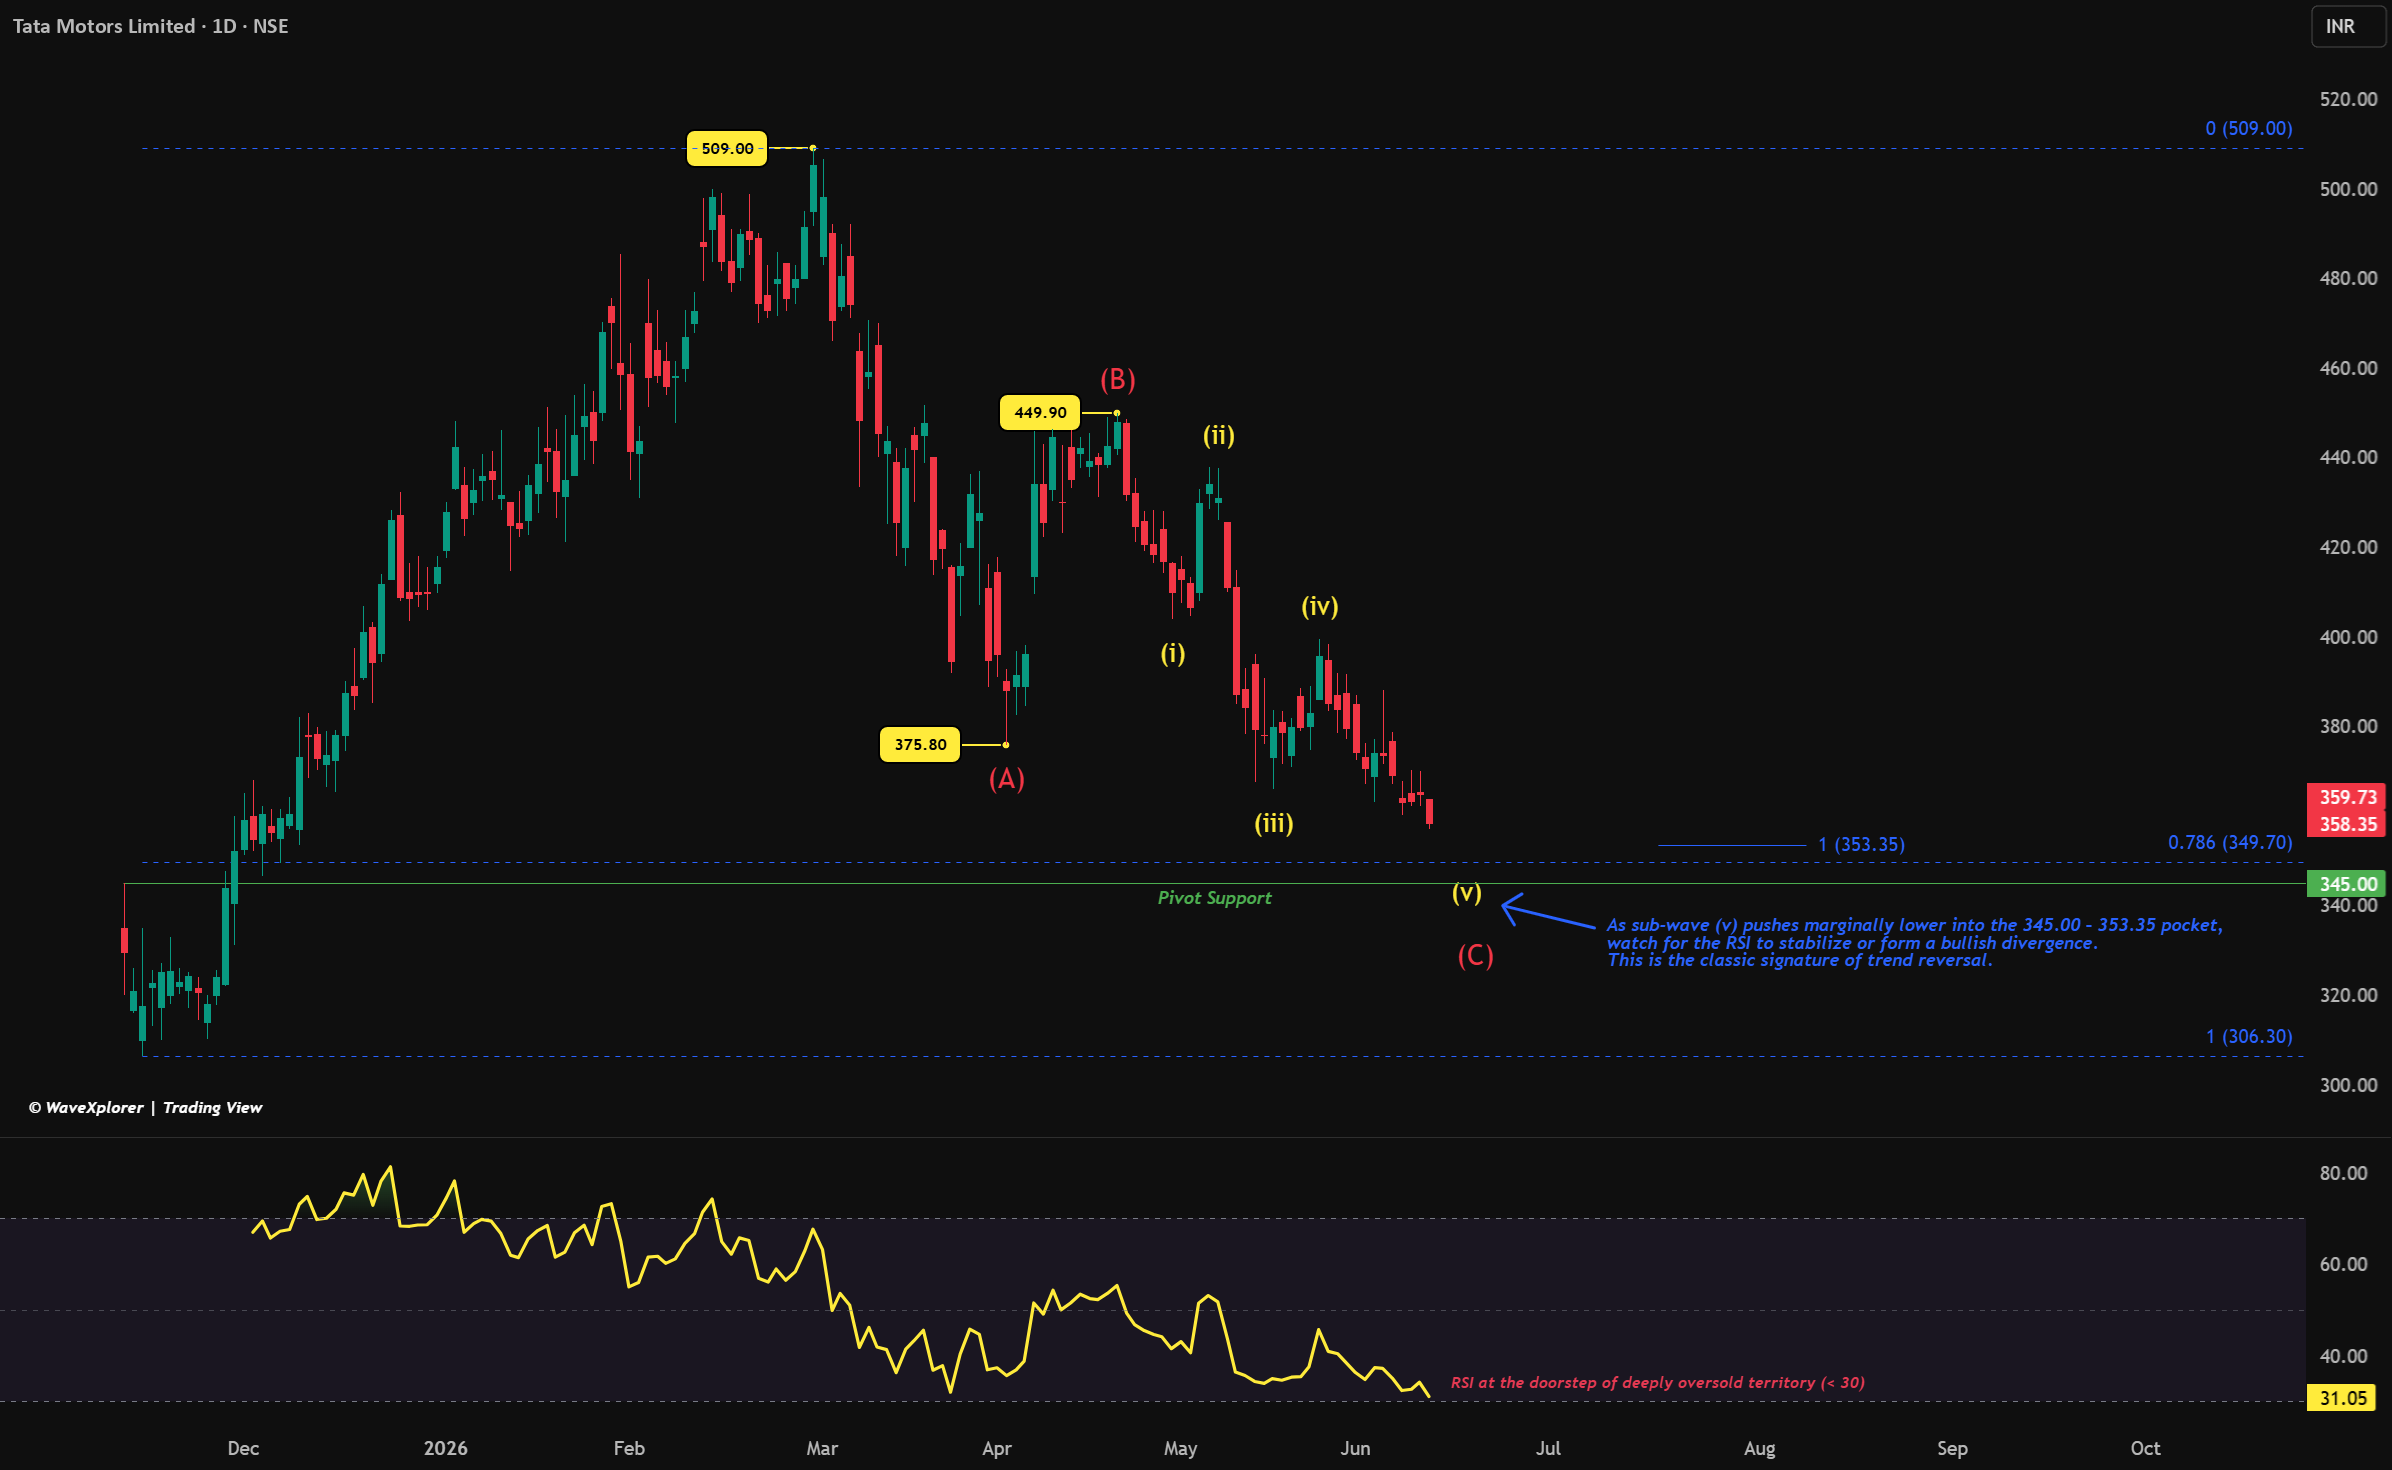Click the 0.786 (349.70) Fibonacci label
This screenshot has height=1470, width=2392.
(2230, 842)
